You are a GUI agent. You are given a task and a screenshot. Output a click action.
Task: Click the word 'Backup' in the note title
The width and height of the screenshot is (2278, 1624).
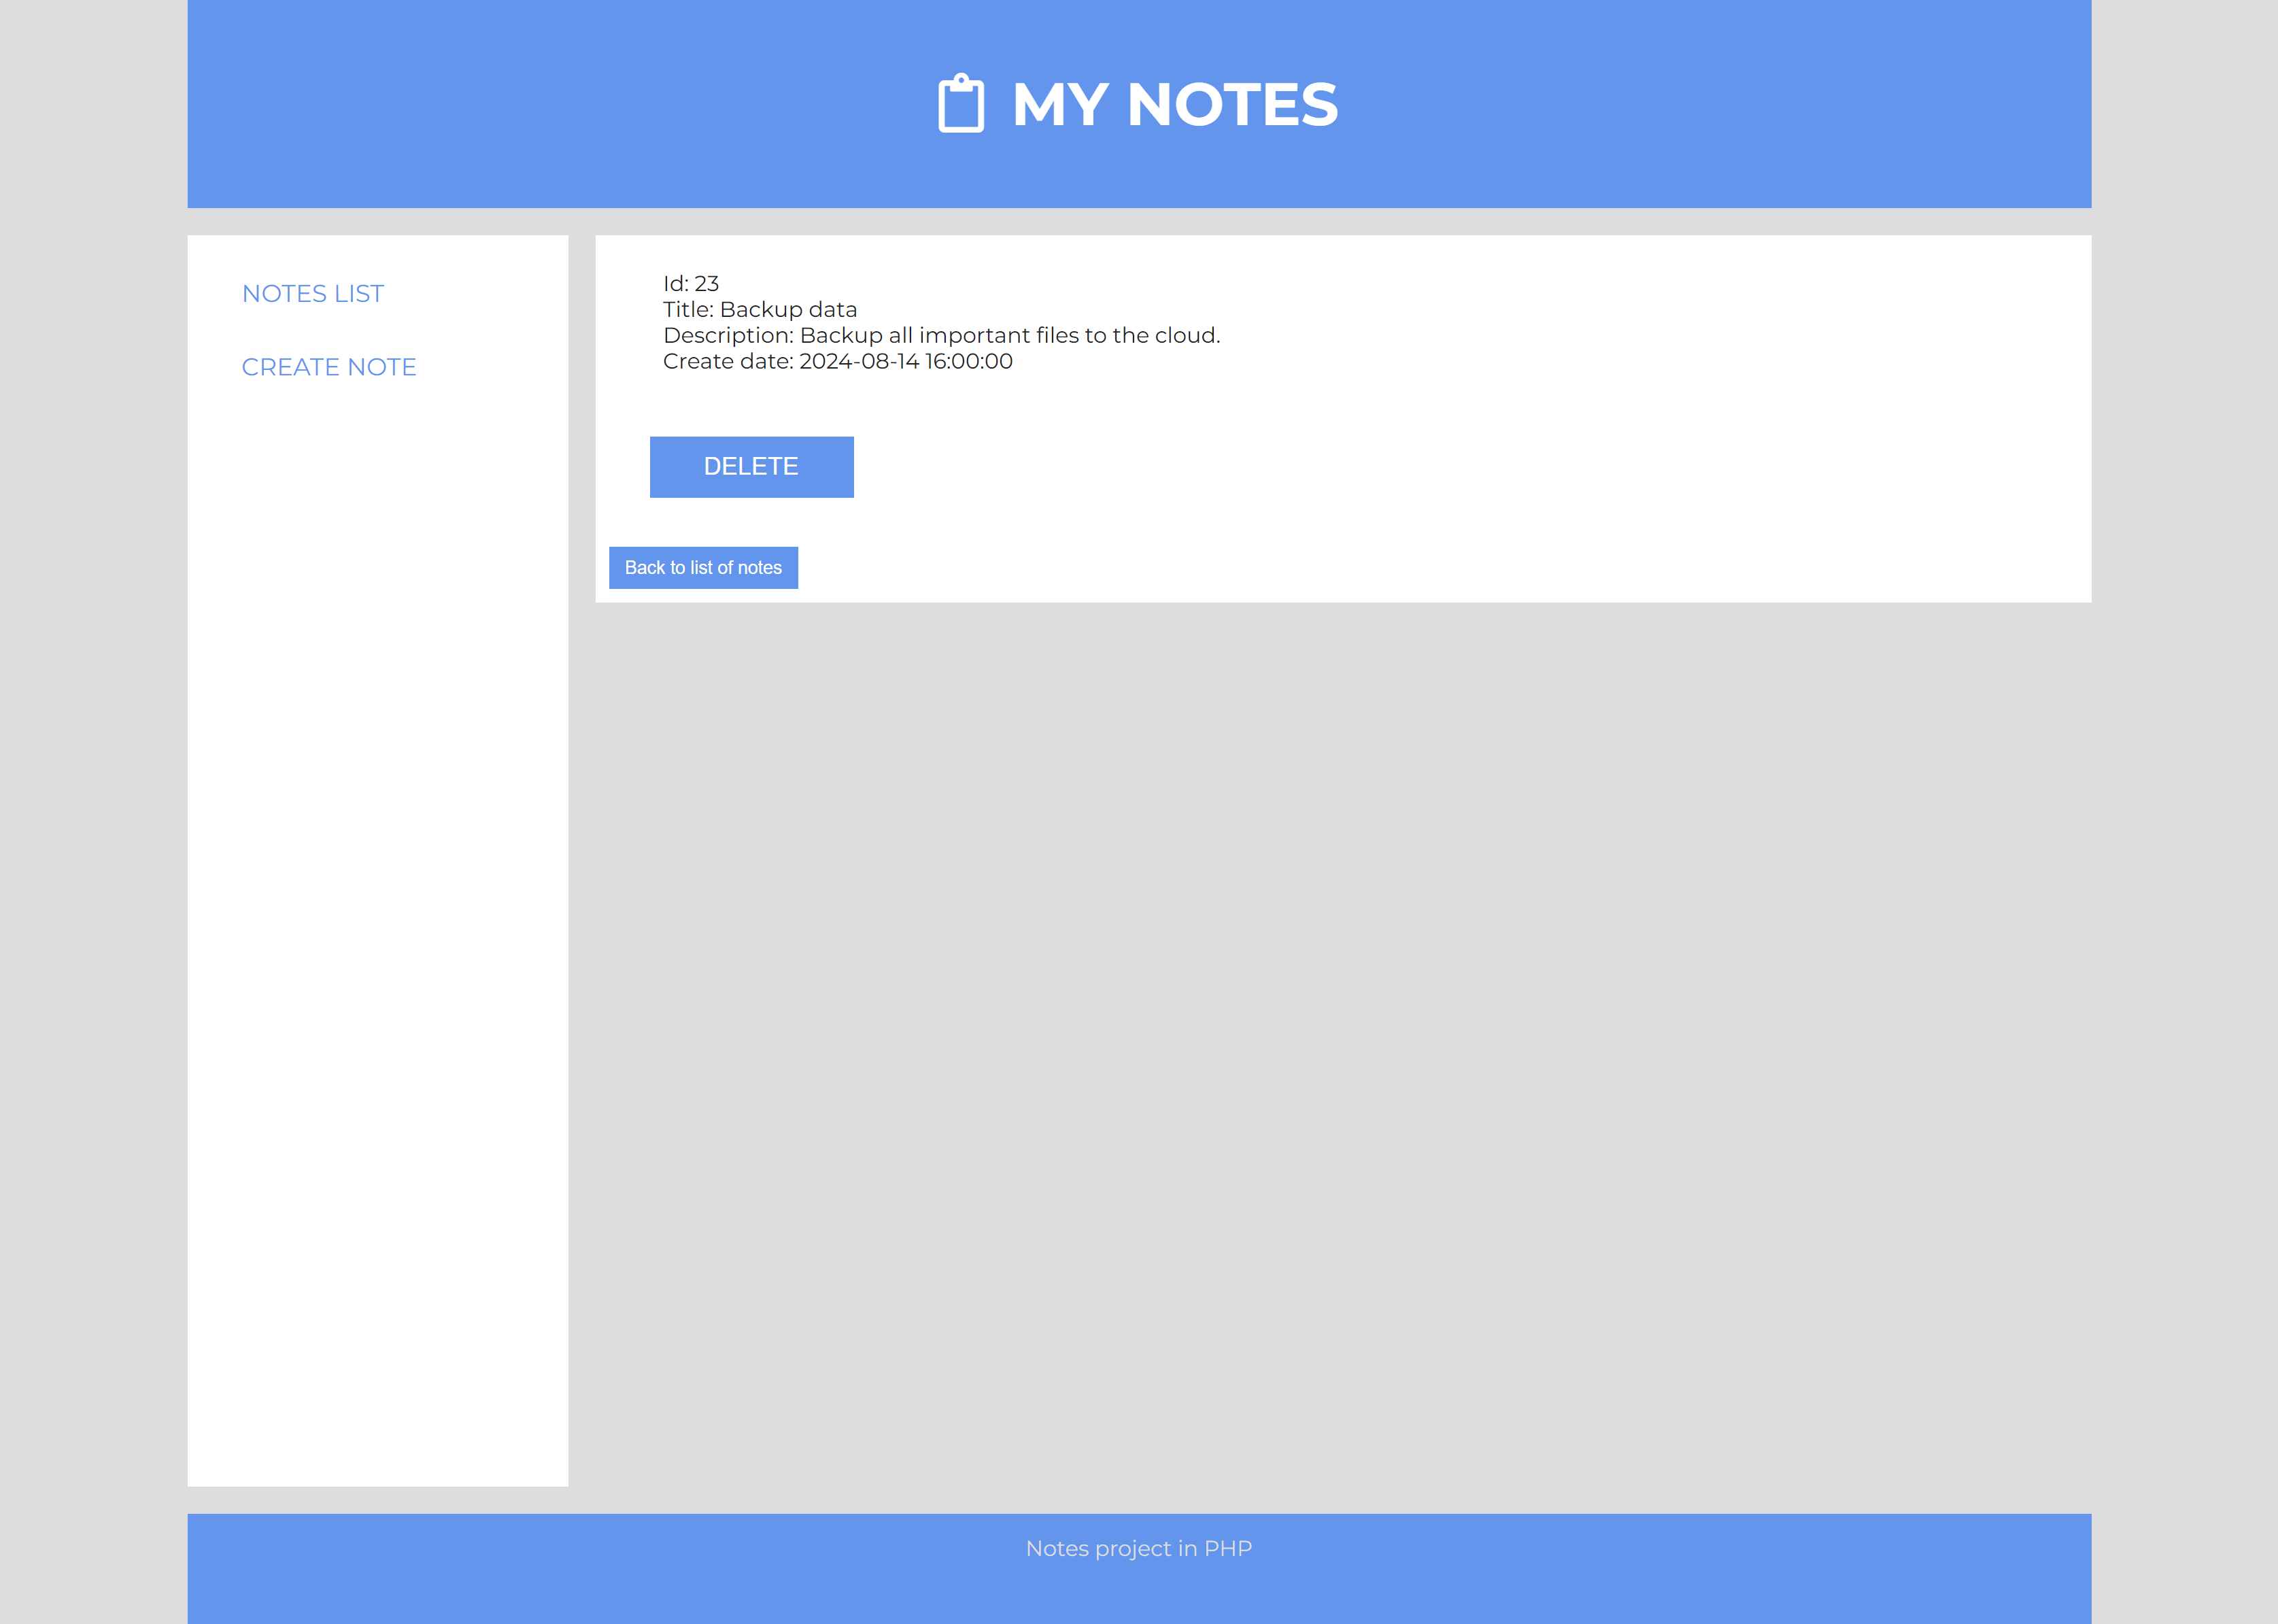(761, 310)
